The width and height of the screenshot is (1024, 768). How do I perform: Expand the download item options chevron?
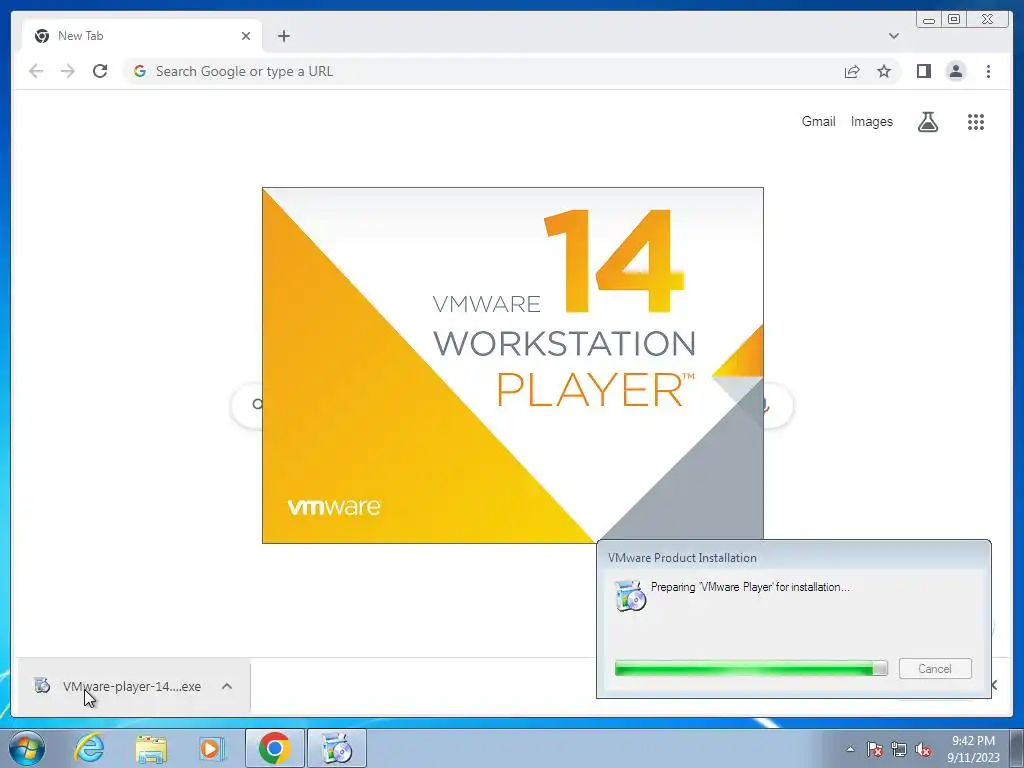coord(227,686)
